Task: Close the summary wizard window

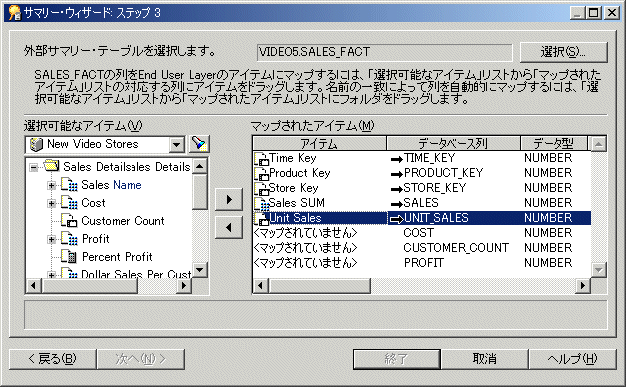Action: click(x=611, y=13)
